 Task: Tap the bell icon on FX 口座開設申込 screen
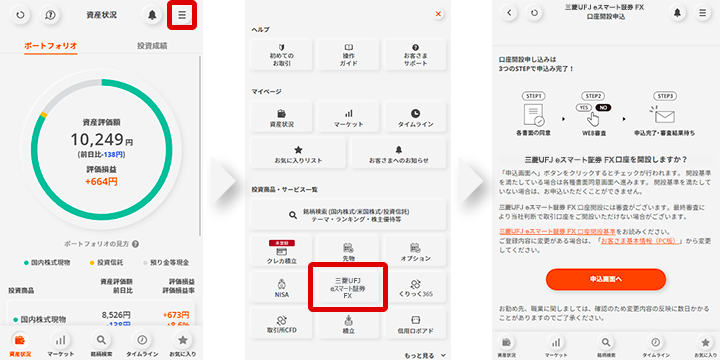coord(677,13)
